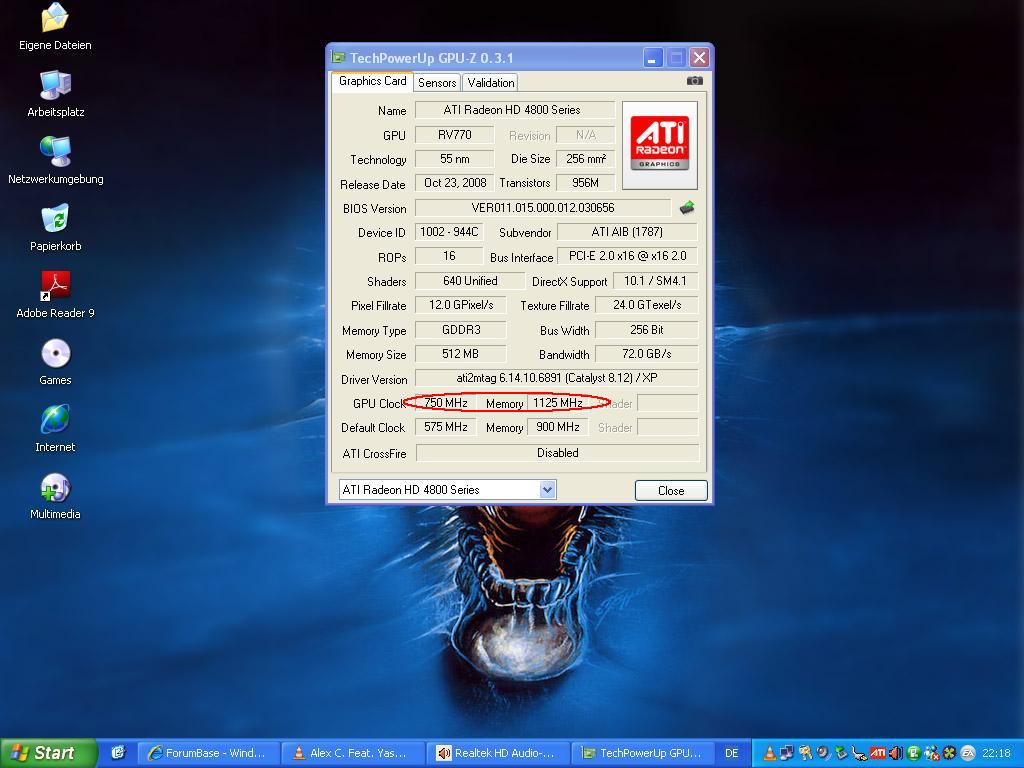Click the Shaders value 640 Unified
1024x768 pixels.
(470, 281)
